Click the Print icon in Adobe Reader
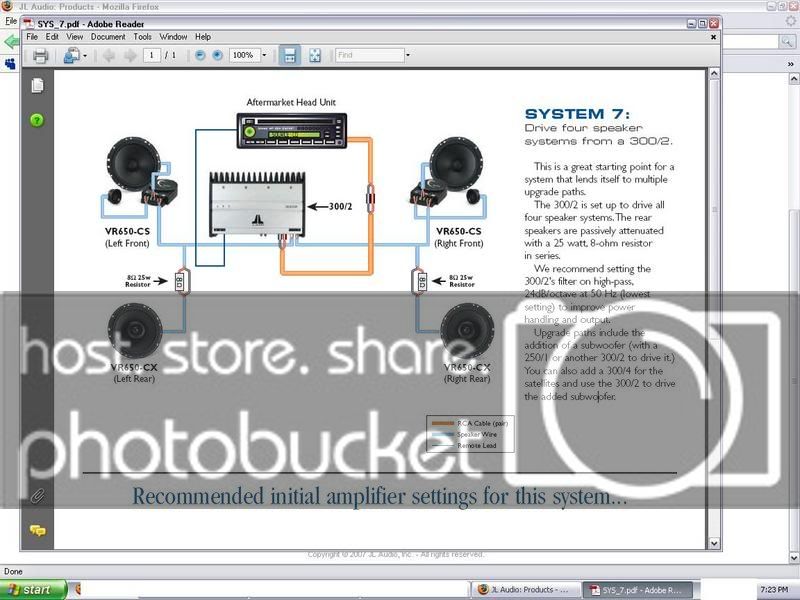 pos(40,55)
